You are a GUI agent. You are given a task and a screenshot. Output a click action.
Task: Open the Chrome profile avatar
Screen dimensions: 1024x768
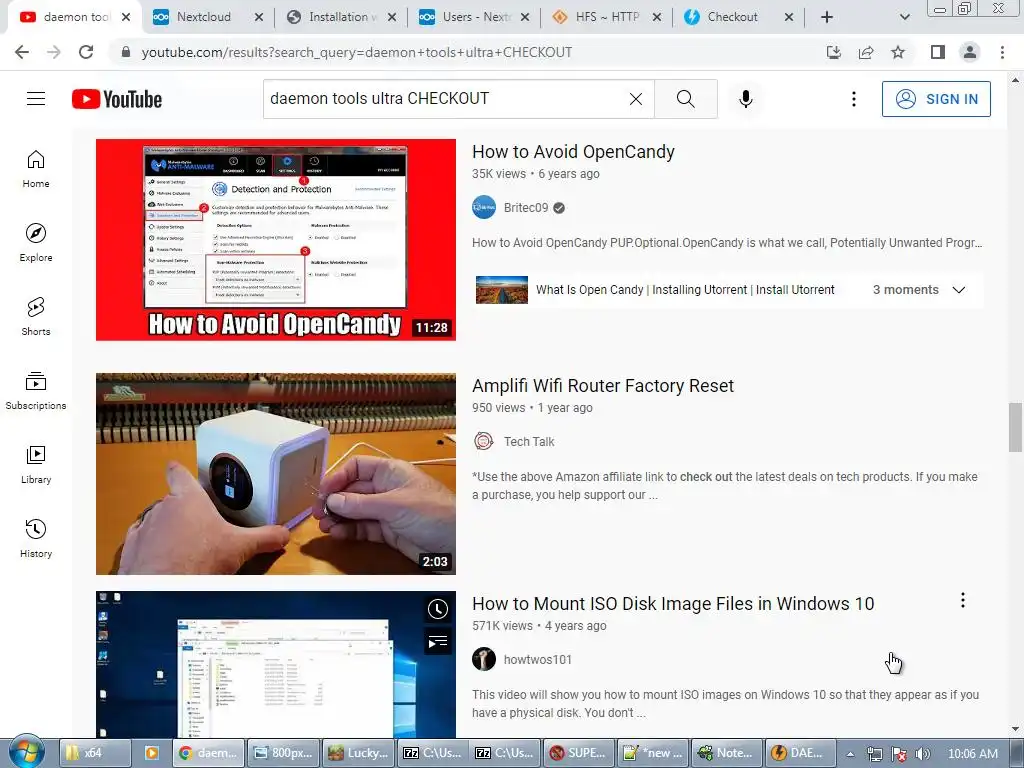click(x=970, y=52)
